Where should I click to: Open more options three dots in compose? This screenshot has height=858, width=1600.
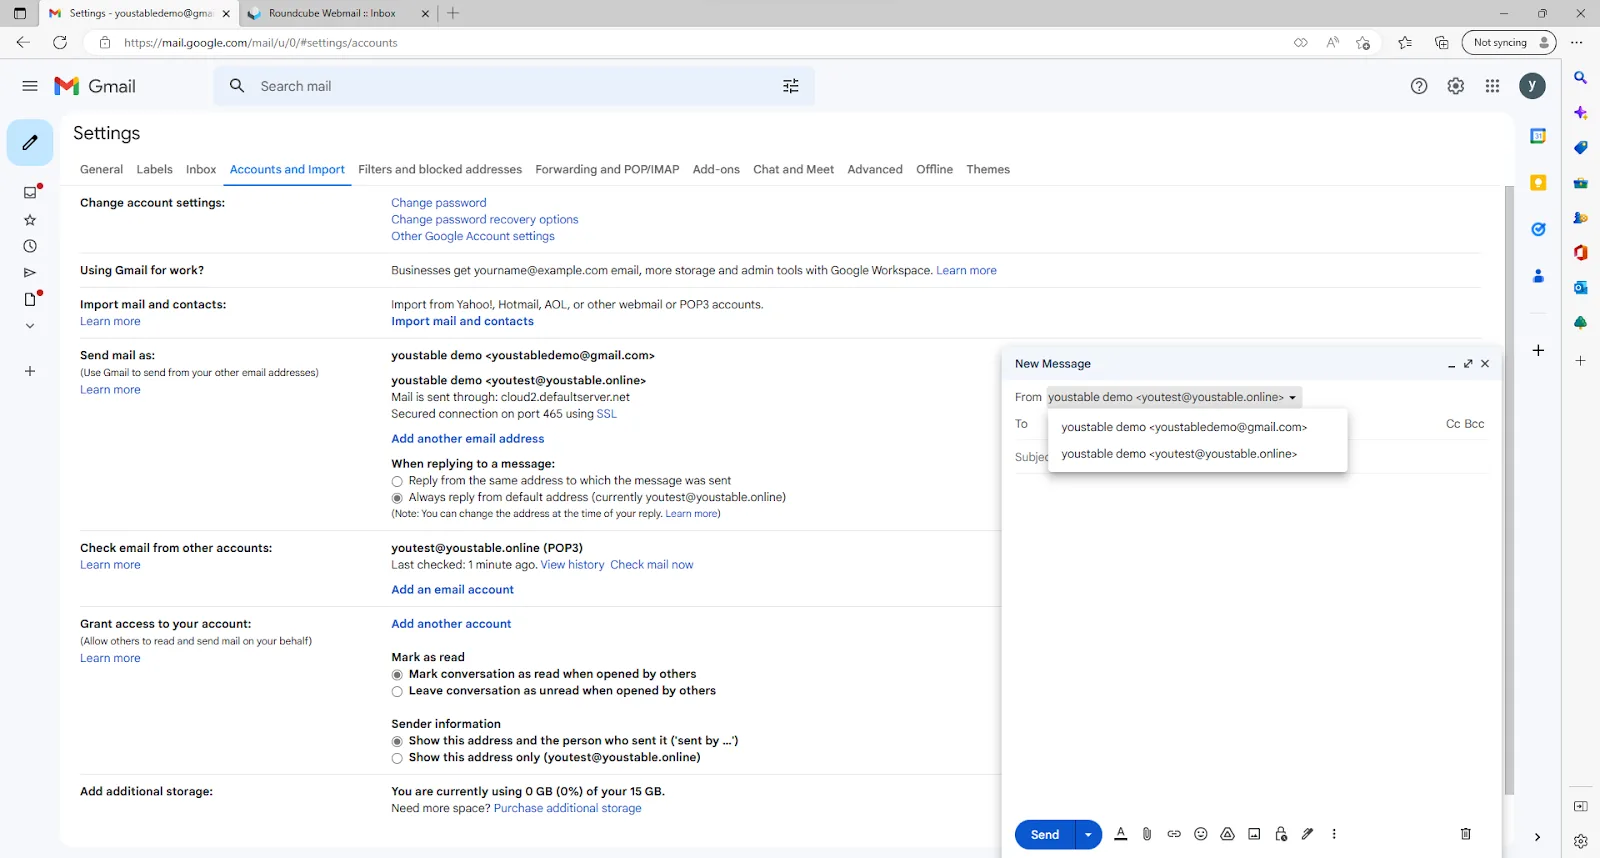coord(1334,834)
